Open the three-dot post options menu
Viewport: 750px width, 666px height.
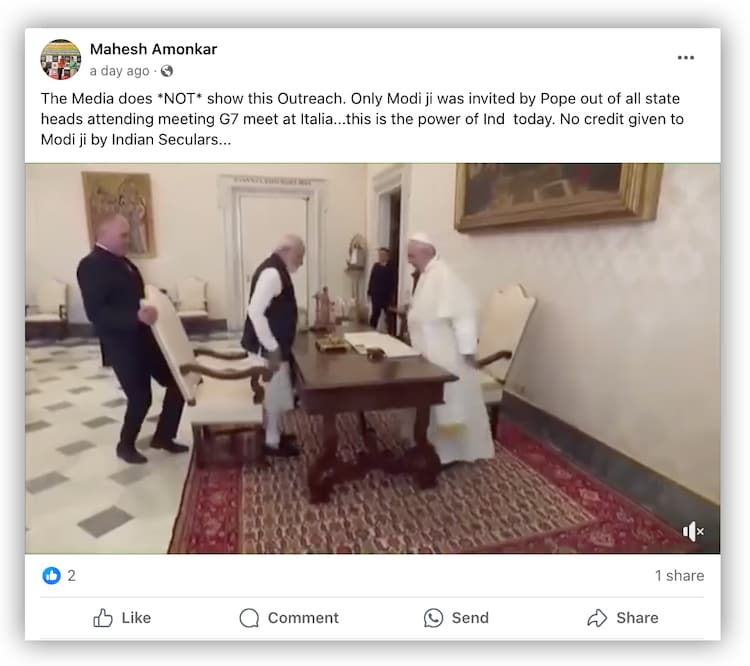pos(685,58)
